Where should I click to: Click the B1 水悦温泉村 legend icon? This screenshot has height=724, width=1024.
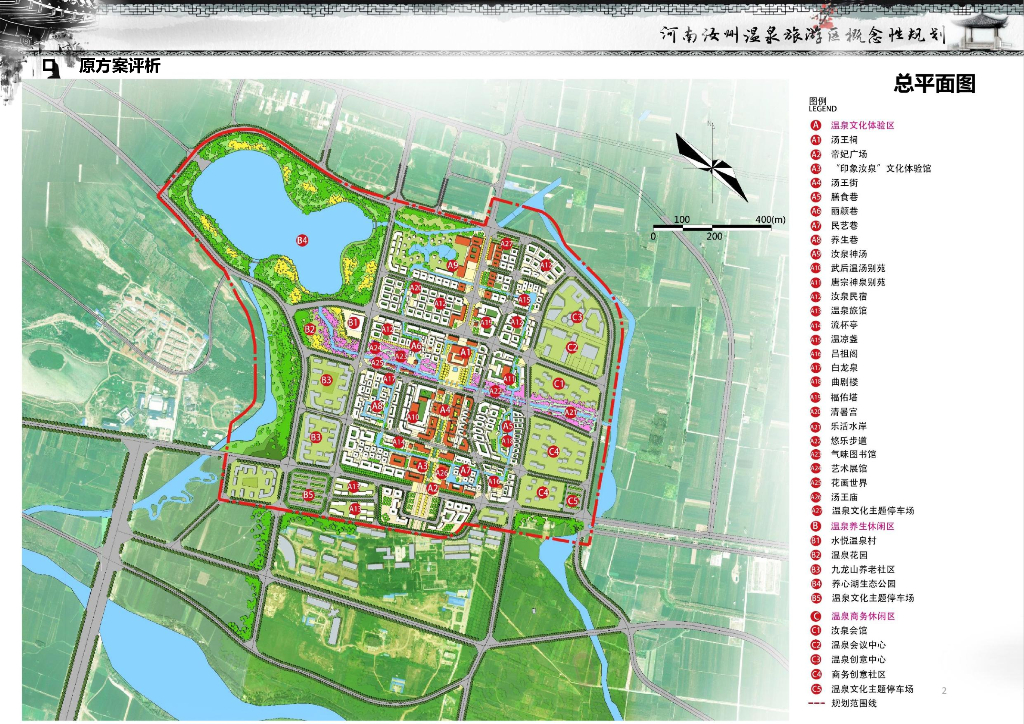[x=816, y=541]
